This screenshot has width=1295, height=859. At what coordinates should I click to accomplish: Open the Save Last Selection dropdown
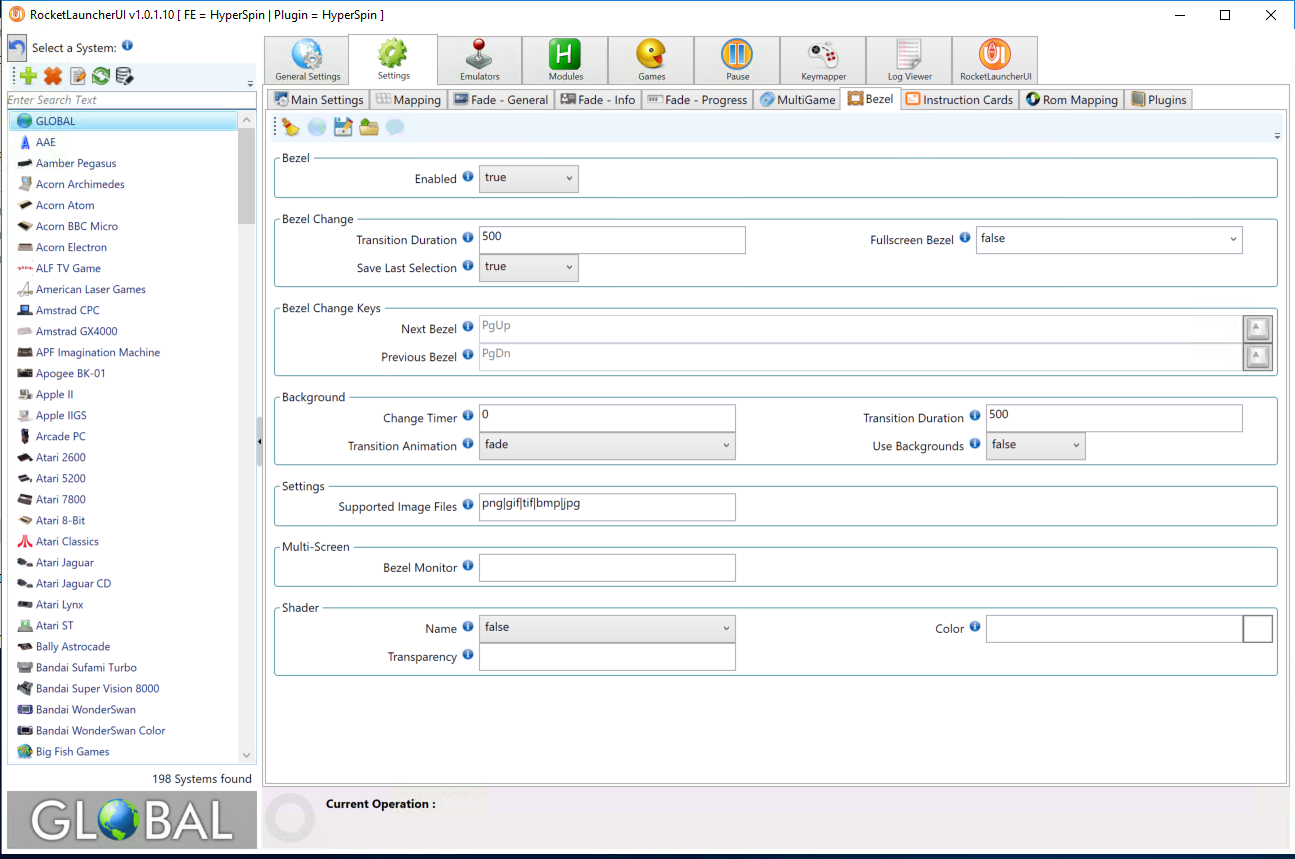(529, 268)
